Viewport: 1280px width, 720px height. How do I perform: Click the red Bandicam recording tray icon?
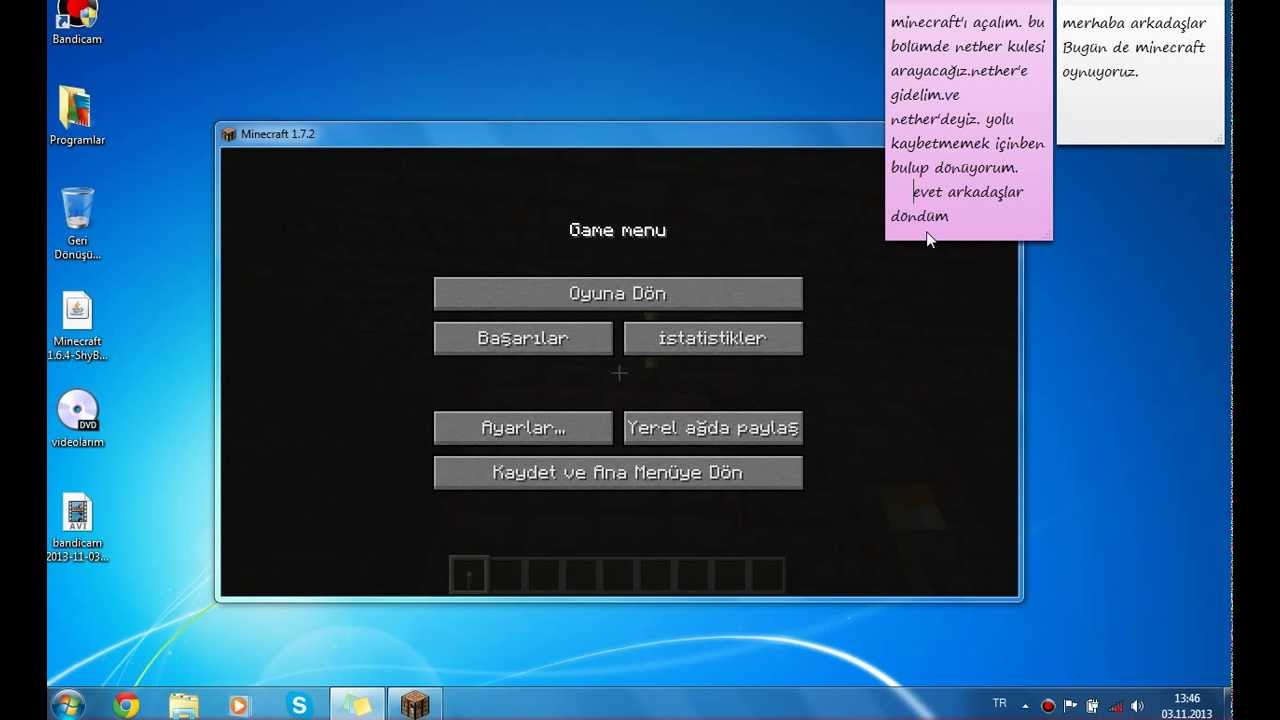pos(1048,706)
